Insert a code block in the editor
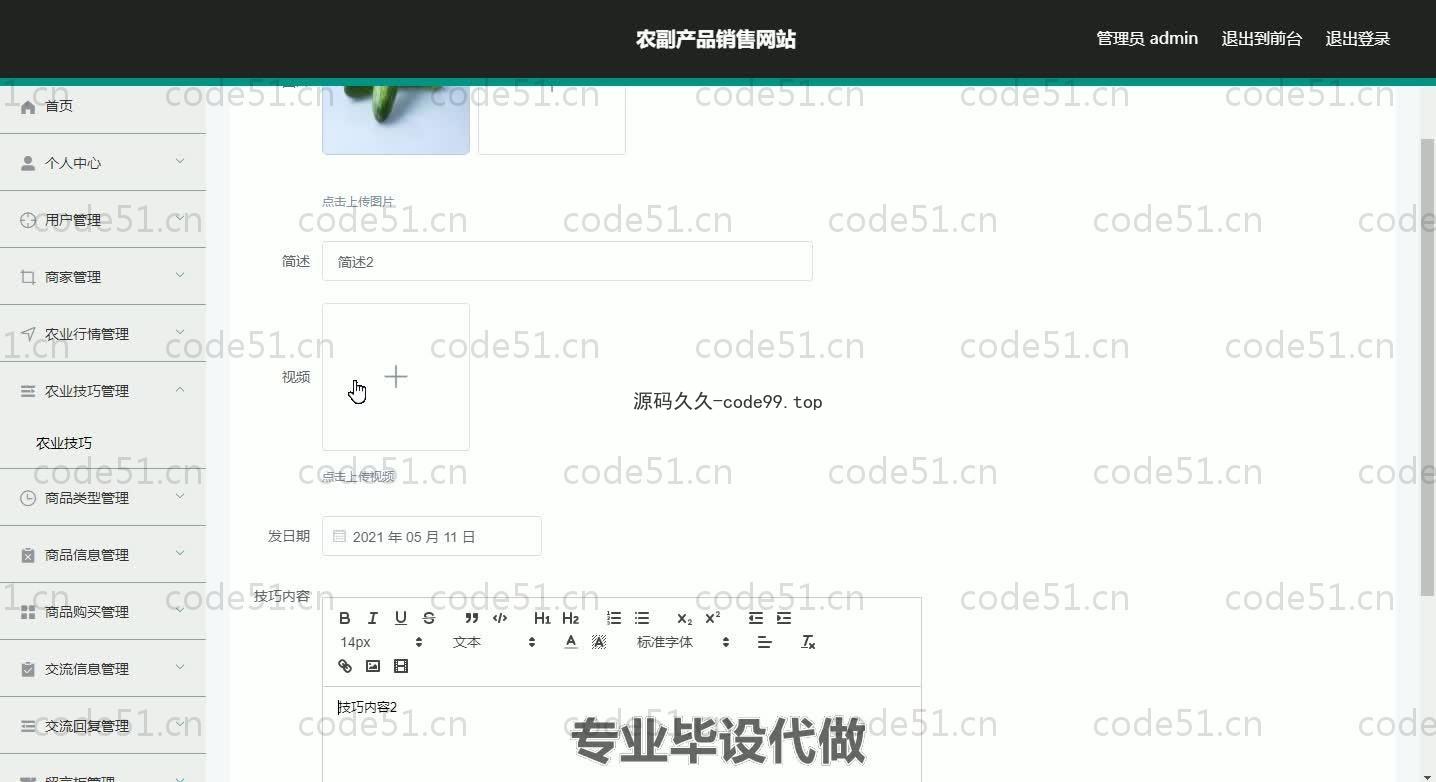 pyautogui.click(x=500, y=618)
